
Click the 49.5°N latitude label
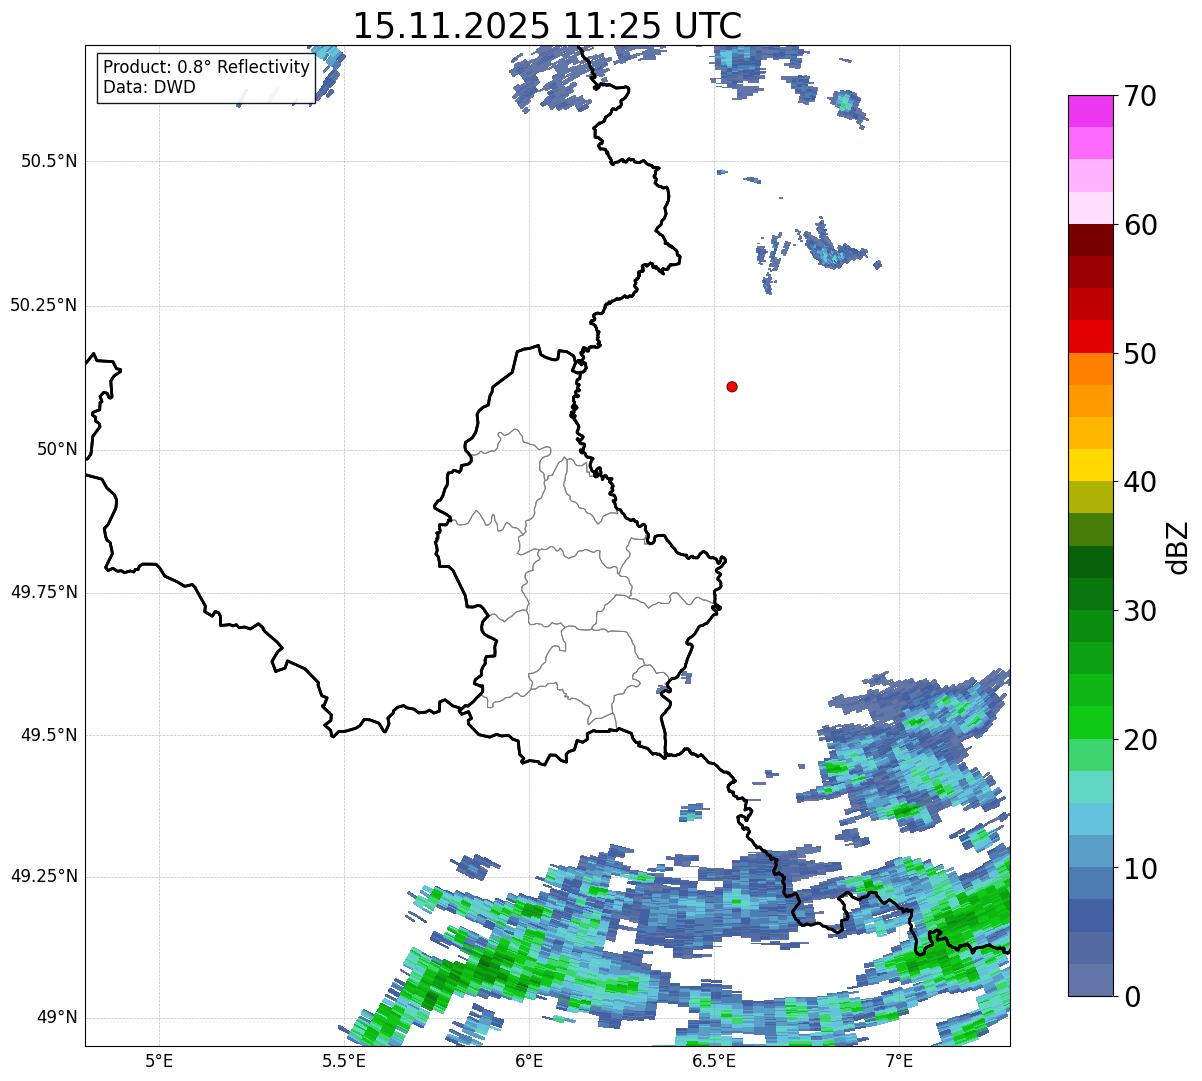click(49, 735)
